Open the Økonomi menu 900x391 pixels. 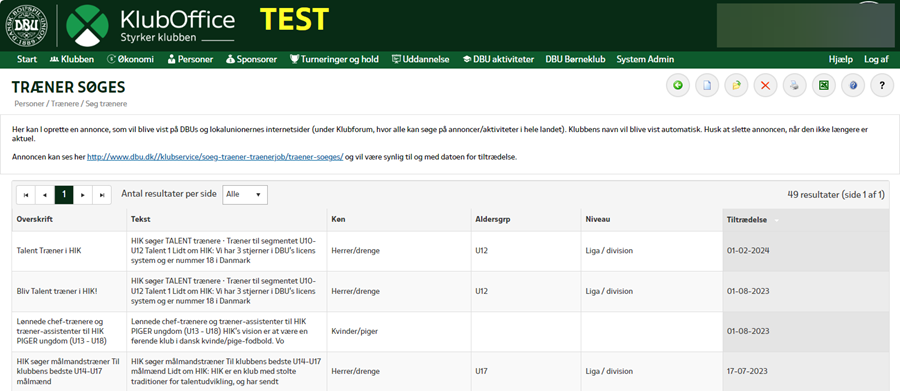130,59
